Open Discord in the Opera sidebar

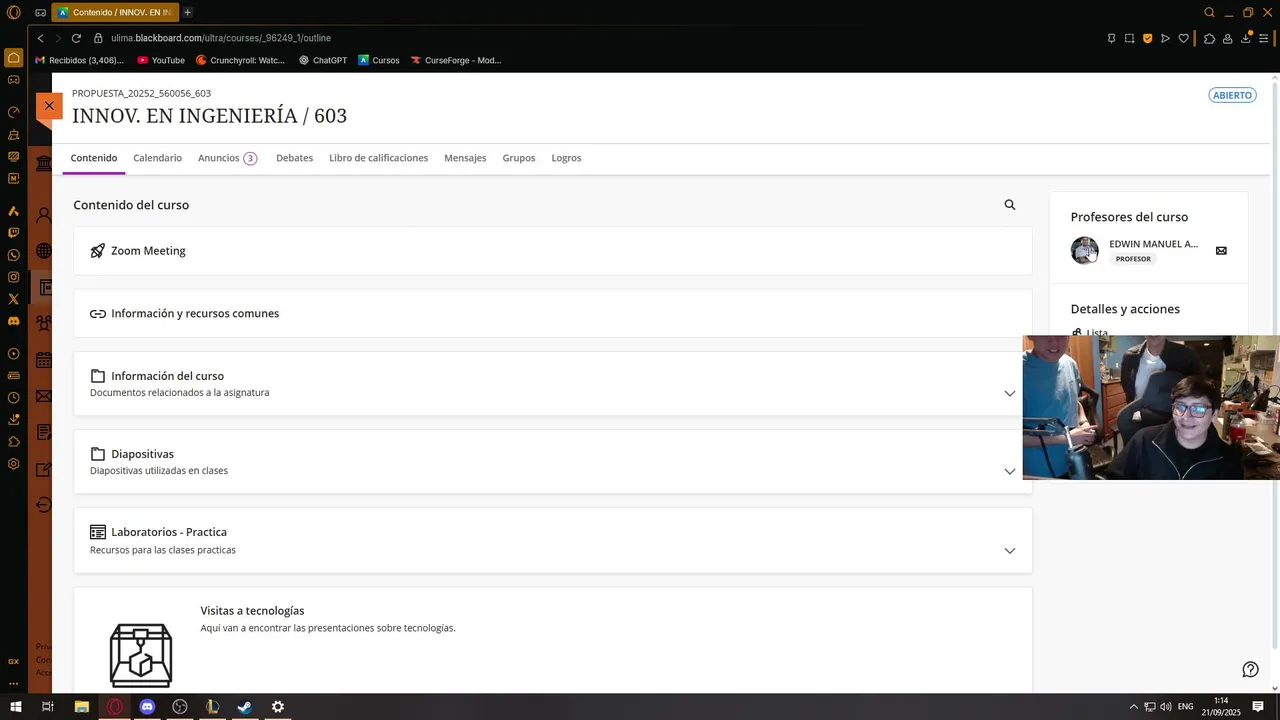coord(14,321)
